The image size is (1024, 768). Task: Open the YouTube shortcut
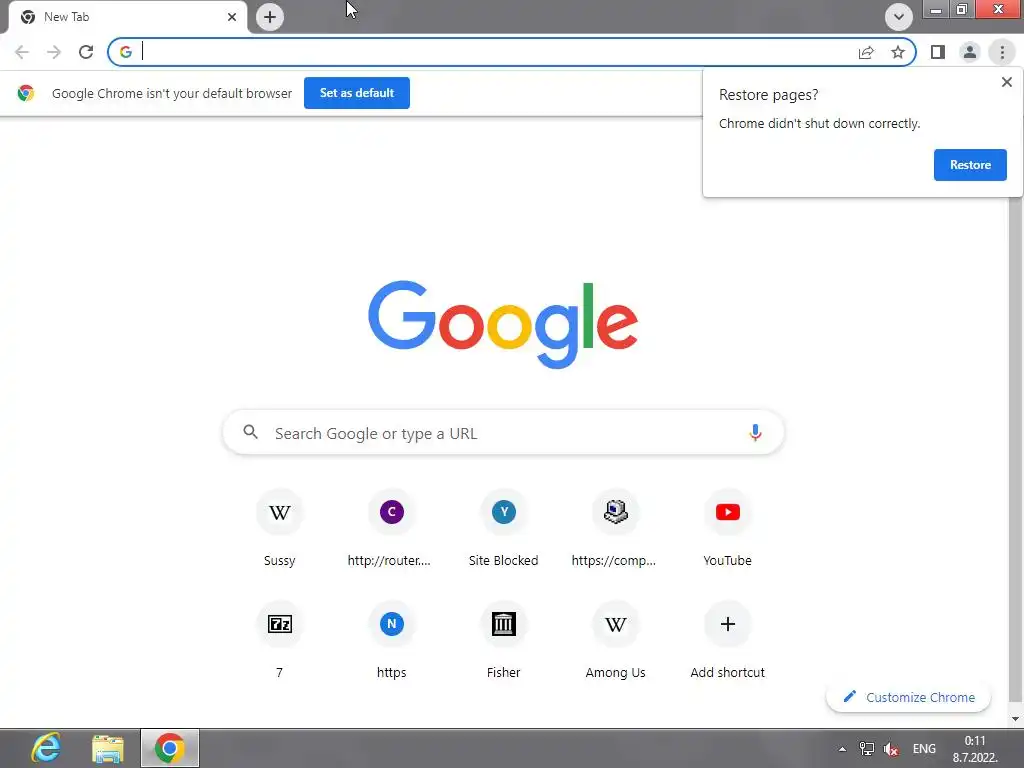[x=728, y=528]
